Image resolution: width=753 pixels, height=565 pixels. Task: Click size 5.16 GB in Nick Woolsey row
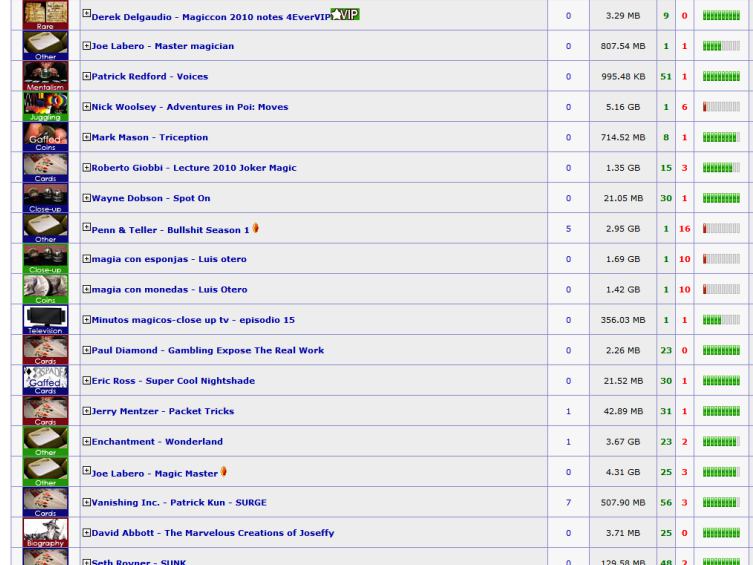click(623, 107)
